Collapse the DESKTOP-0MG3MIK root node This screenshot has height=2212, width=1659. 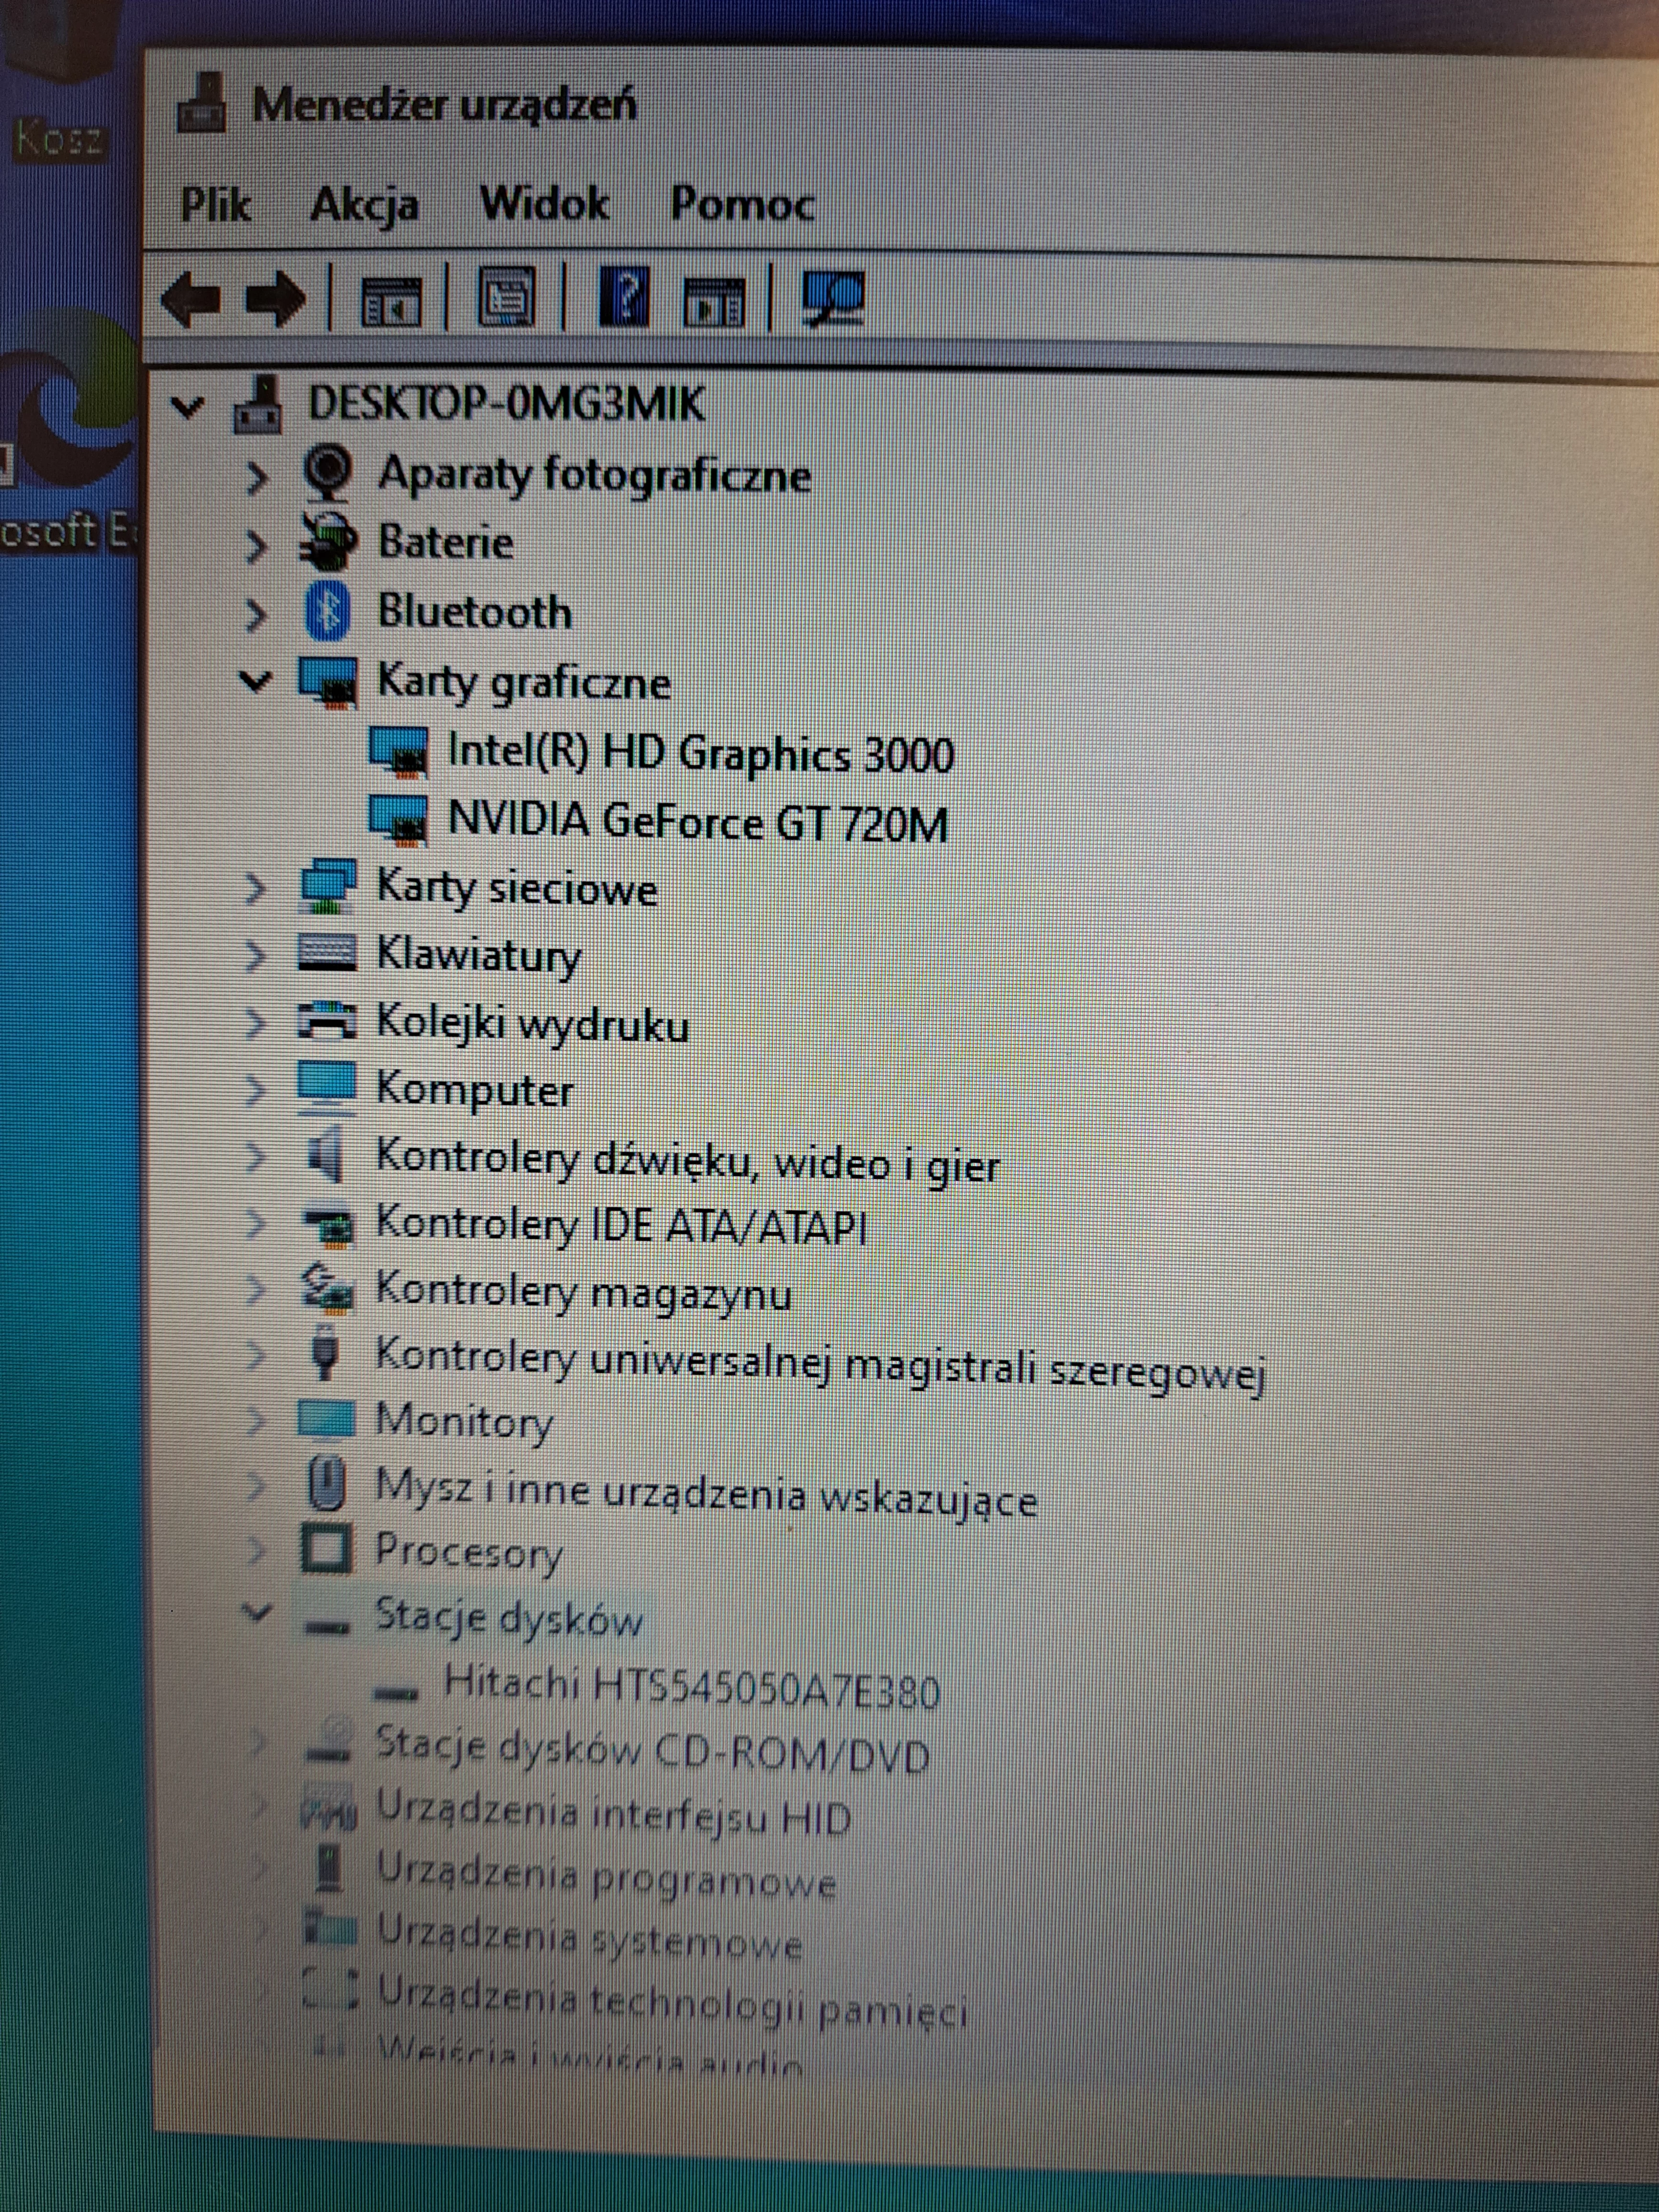coord(188,406)
